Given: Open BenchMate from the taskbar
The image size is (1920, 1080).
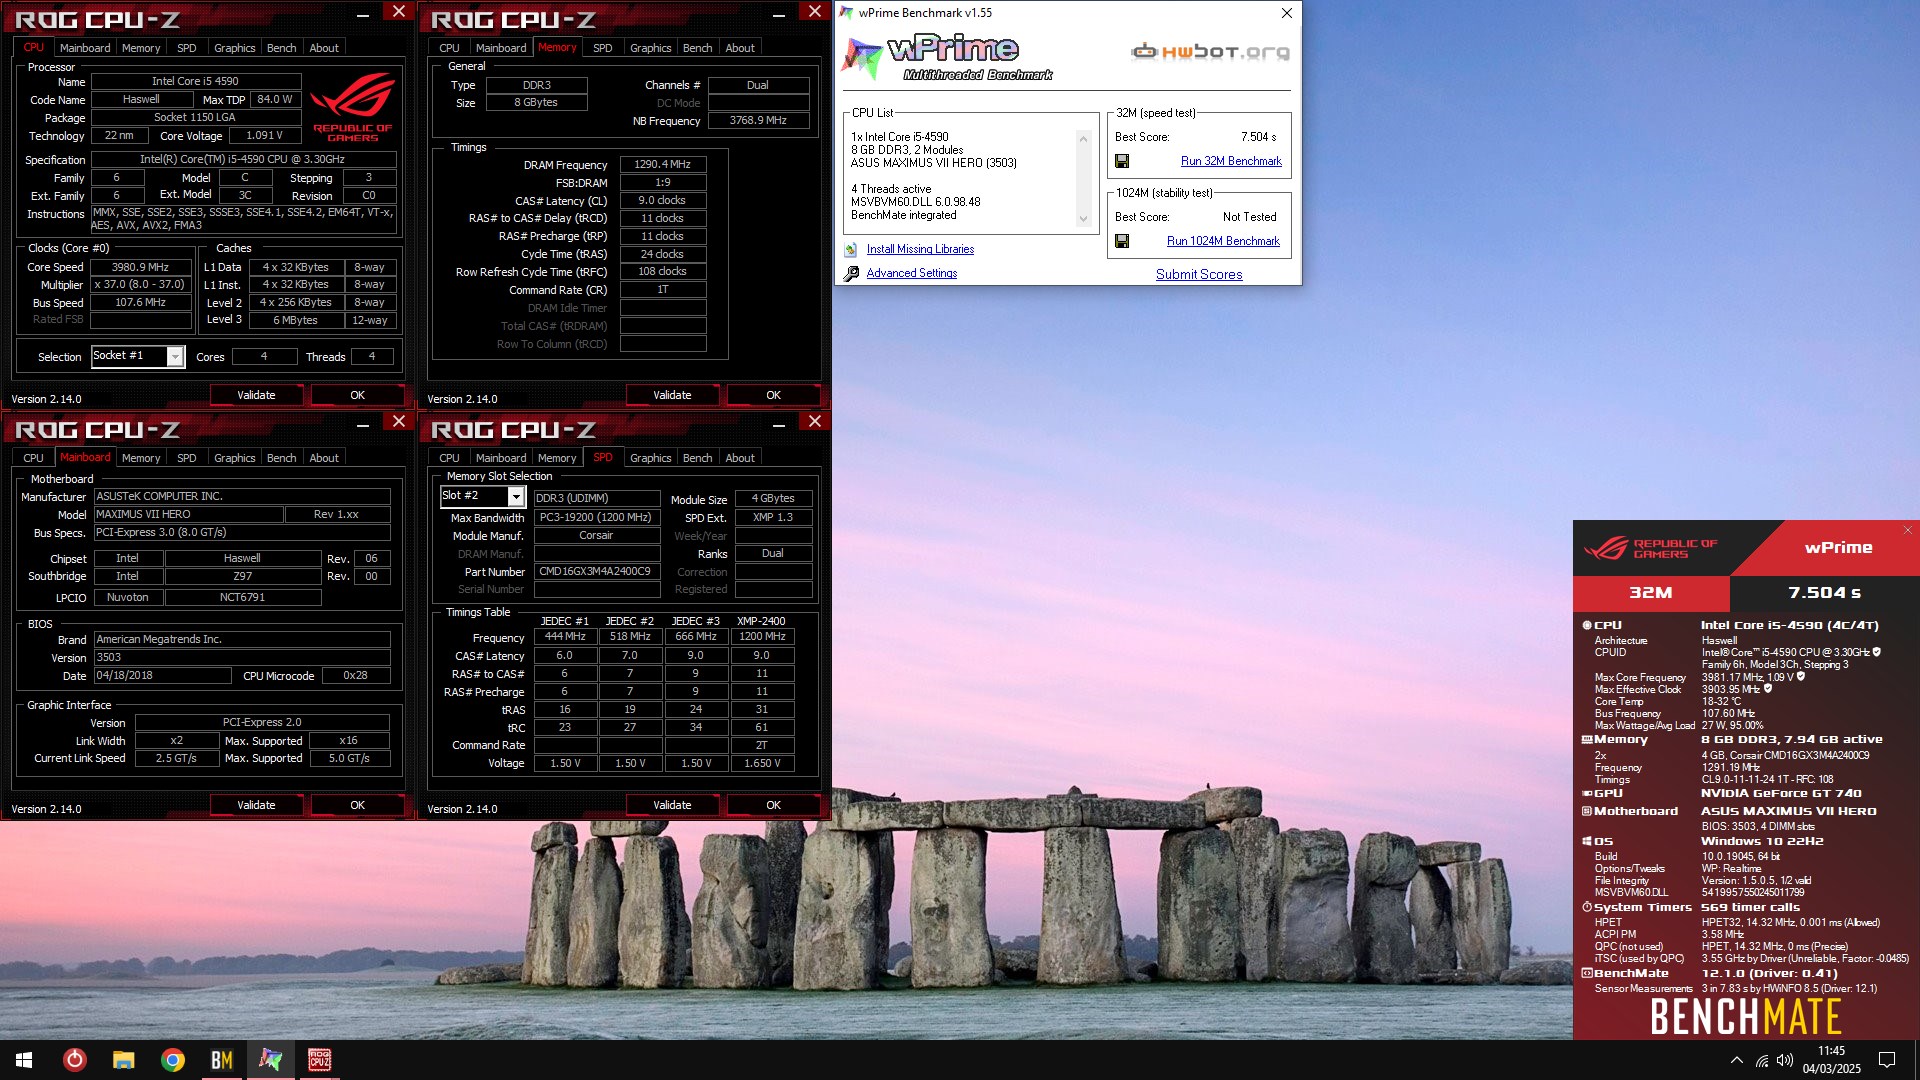Looking at the screenshot, I should (x=221, y=1060).
